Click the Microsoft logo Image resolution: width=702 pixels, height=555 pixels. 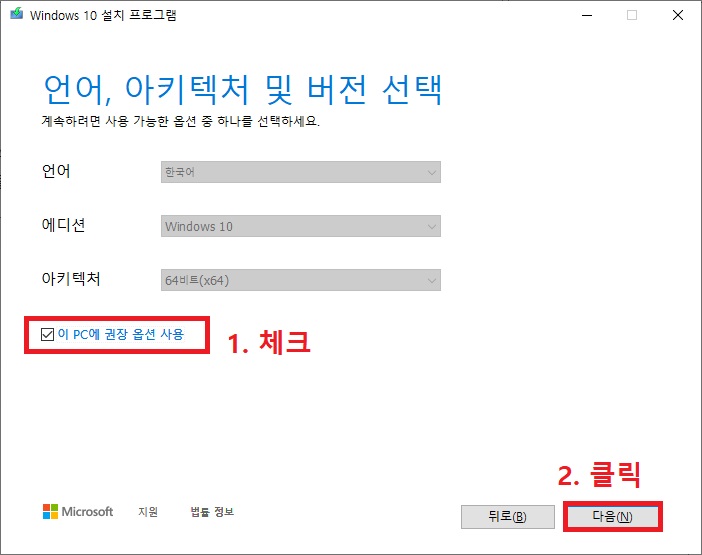78,511
